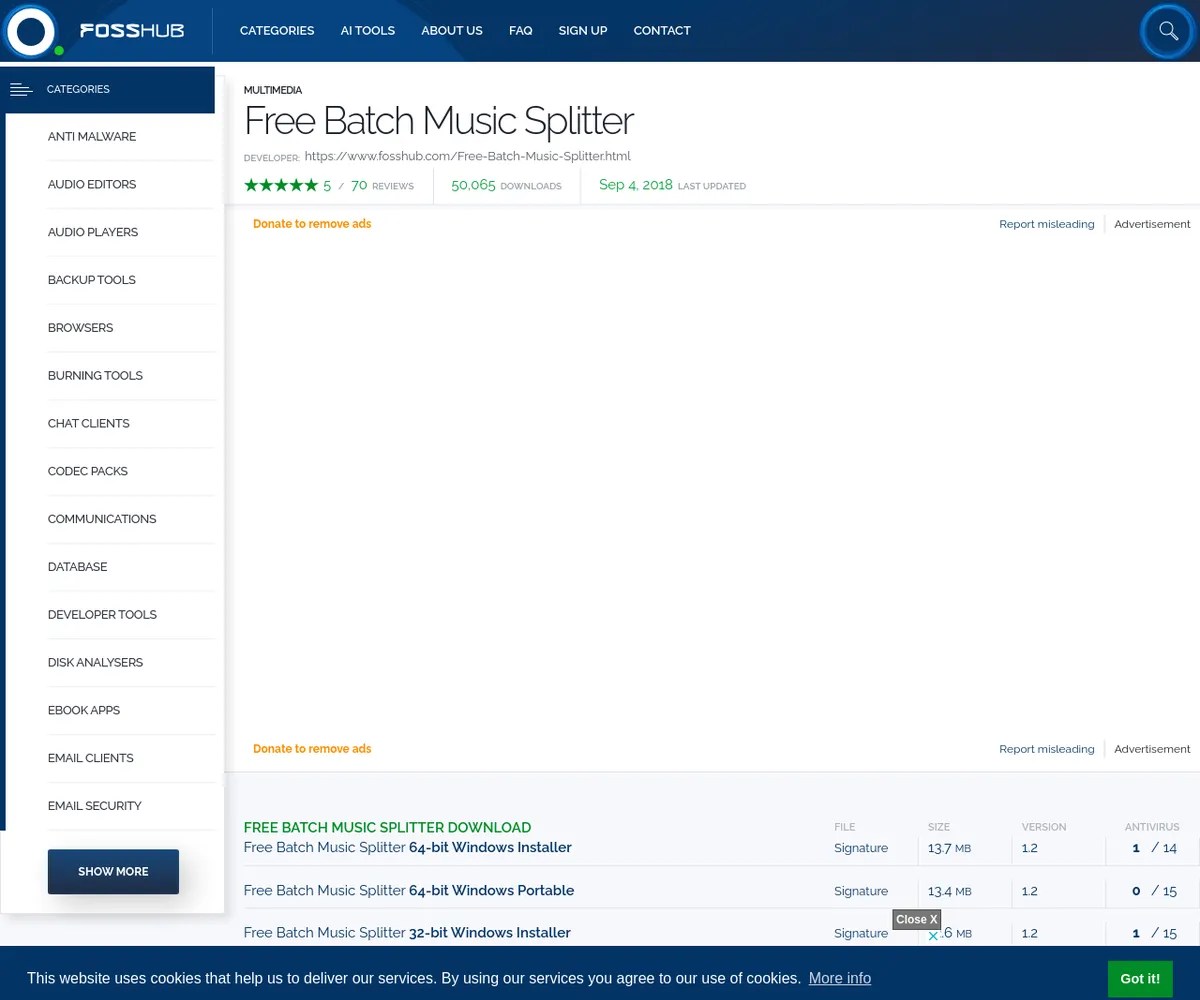Click the More info cookie link
The width and height of the screenshot is (1200, 1000).
pyautogui.click(x=840, y=978)
